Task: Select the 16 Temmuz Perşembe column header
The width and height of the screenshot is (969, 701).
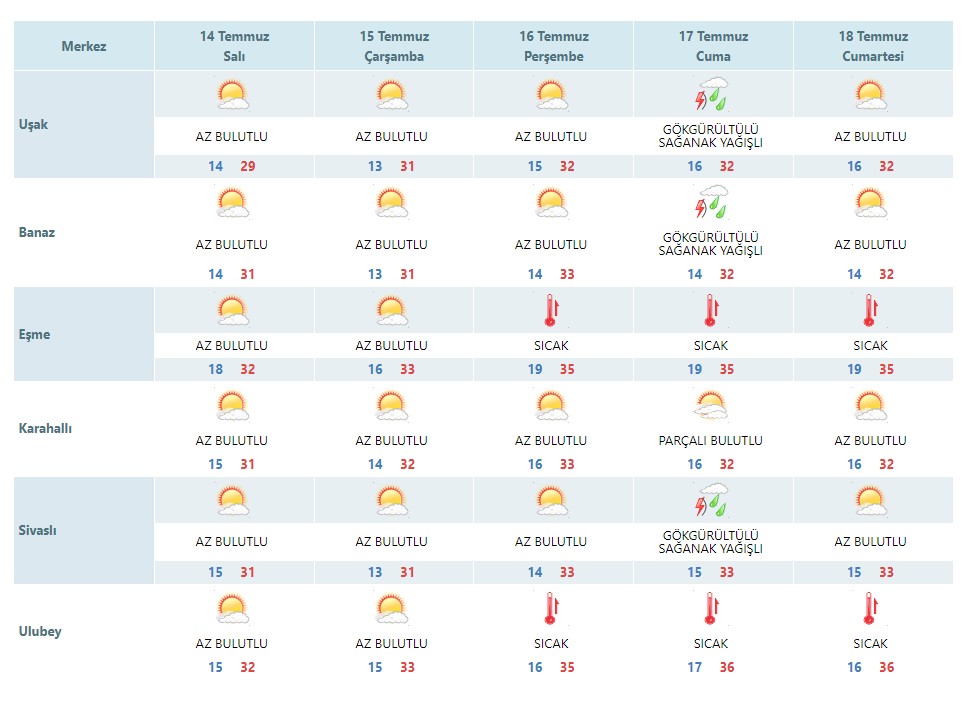Action: [554, 46]
